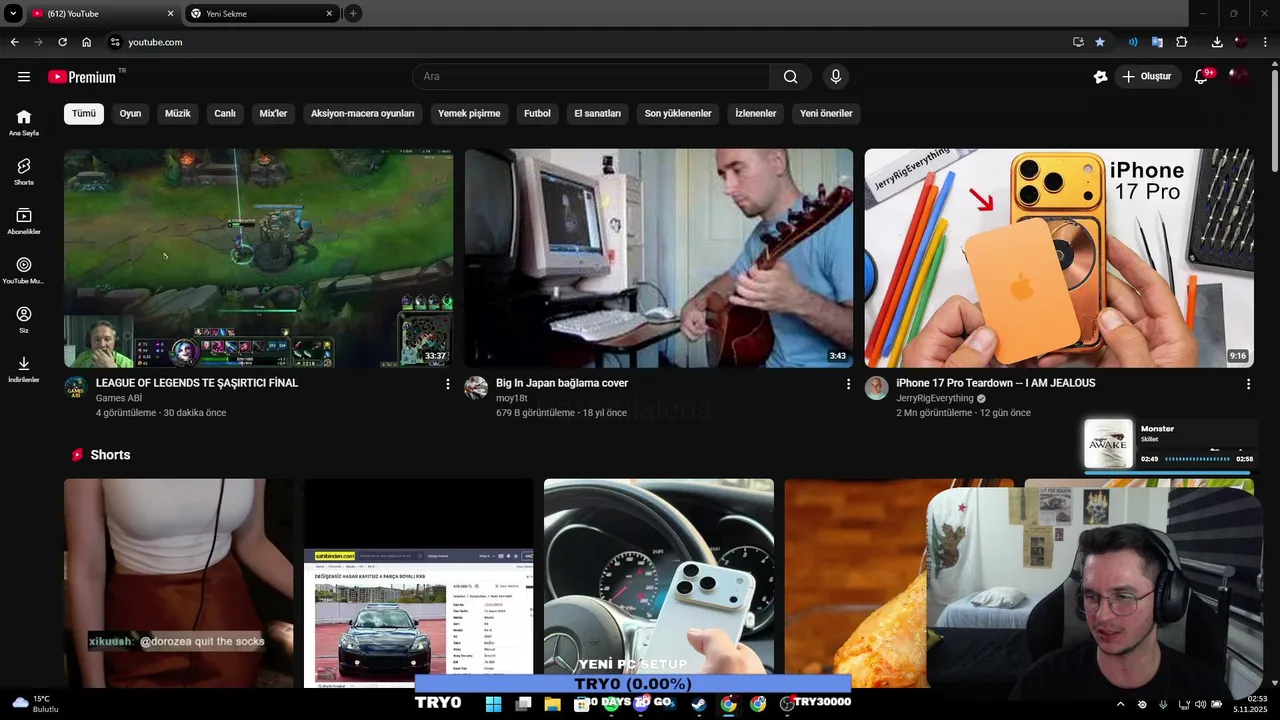Open the browser extensions puzzle icon
1280x720 pixels.
(x=1182, y=42)
